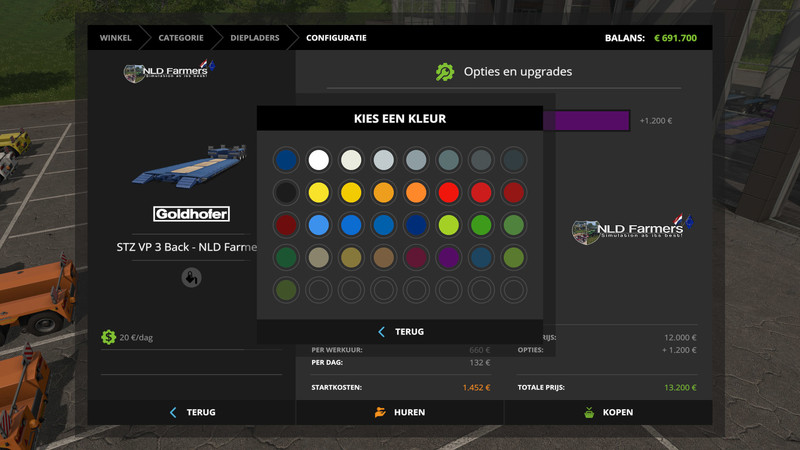This screenshot has width=800, height=450.
Task: Click the blue chevron in the color dialog's TERUG
Action: (381, 332)
